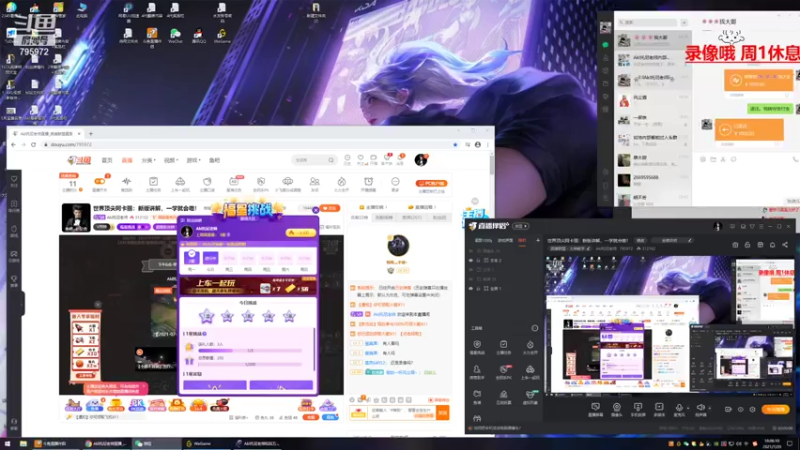Viewport: 800px width, 450px height.
Task: Click the scissors screenshot icon in WeChat
Action: coord(723,160)
